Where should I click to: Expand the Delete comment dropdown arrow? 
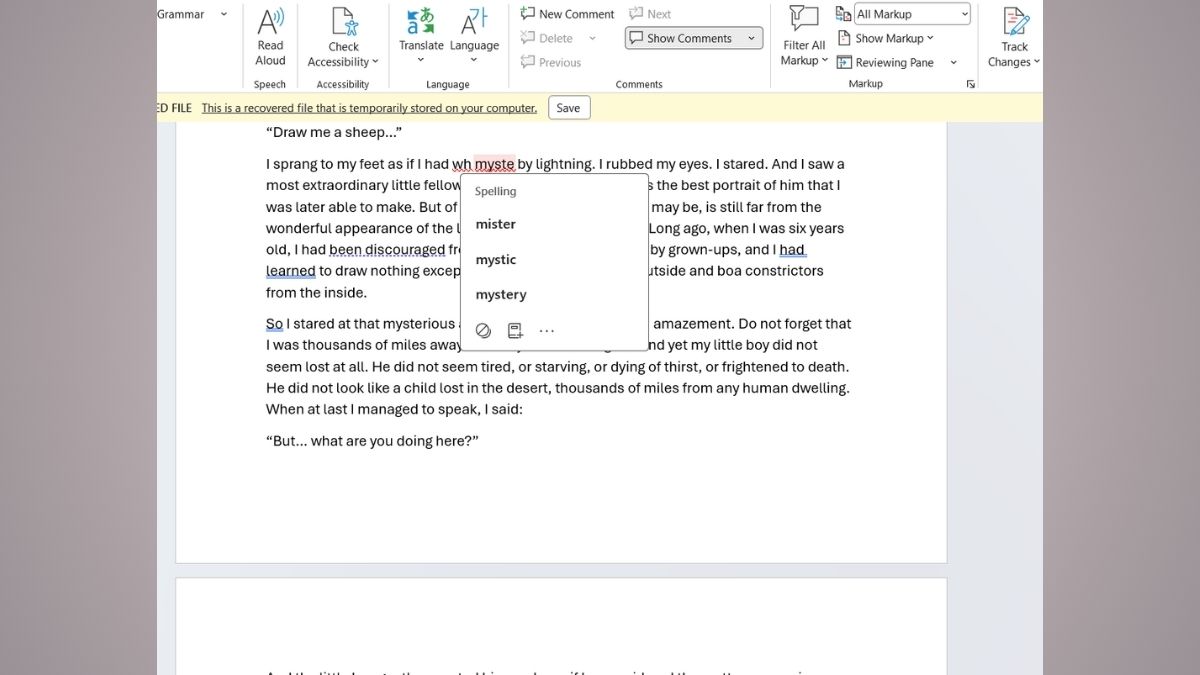592,38
